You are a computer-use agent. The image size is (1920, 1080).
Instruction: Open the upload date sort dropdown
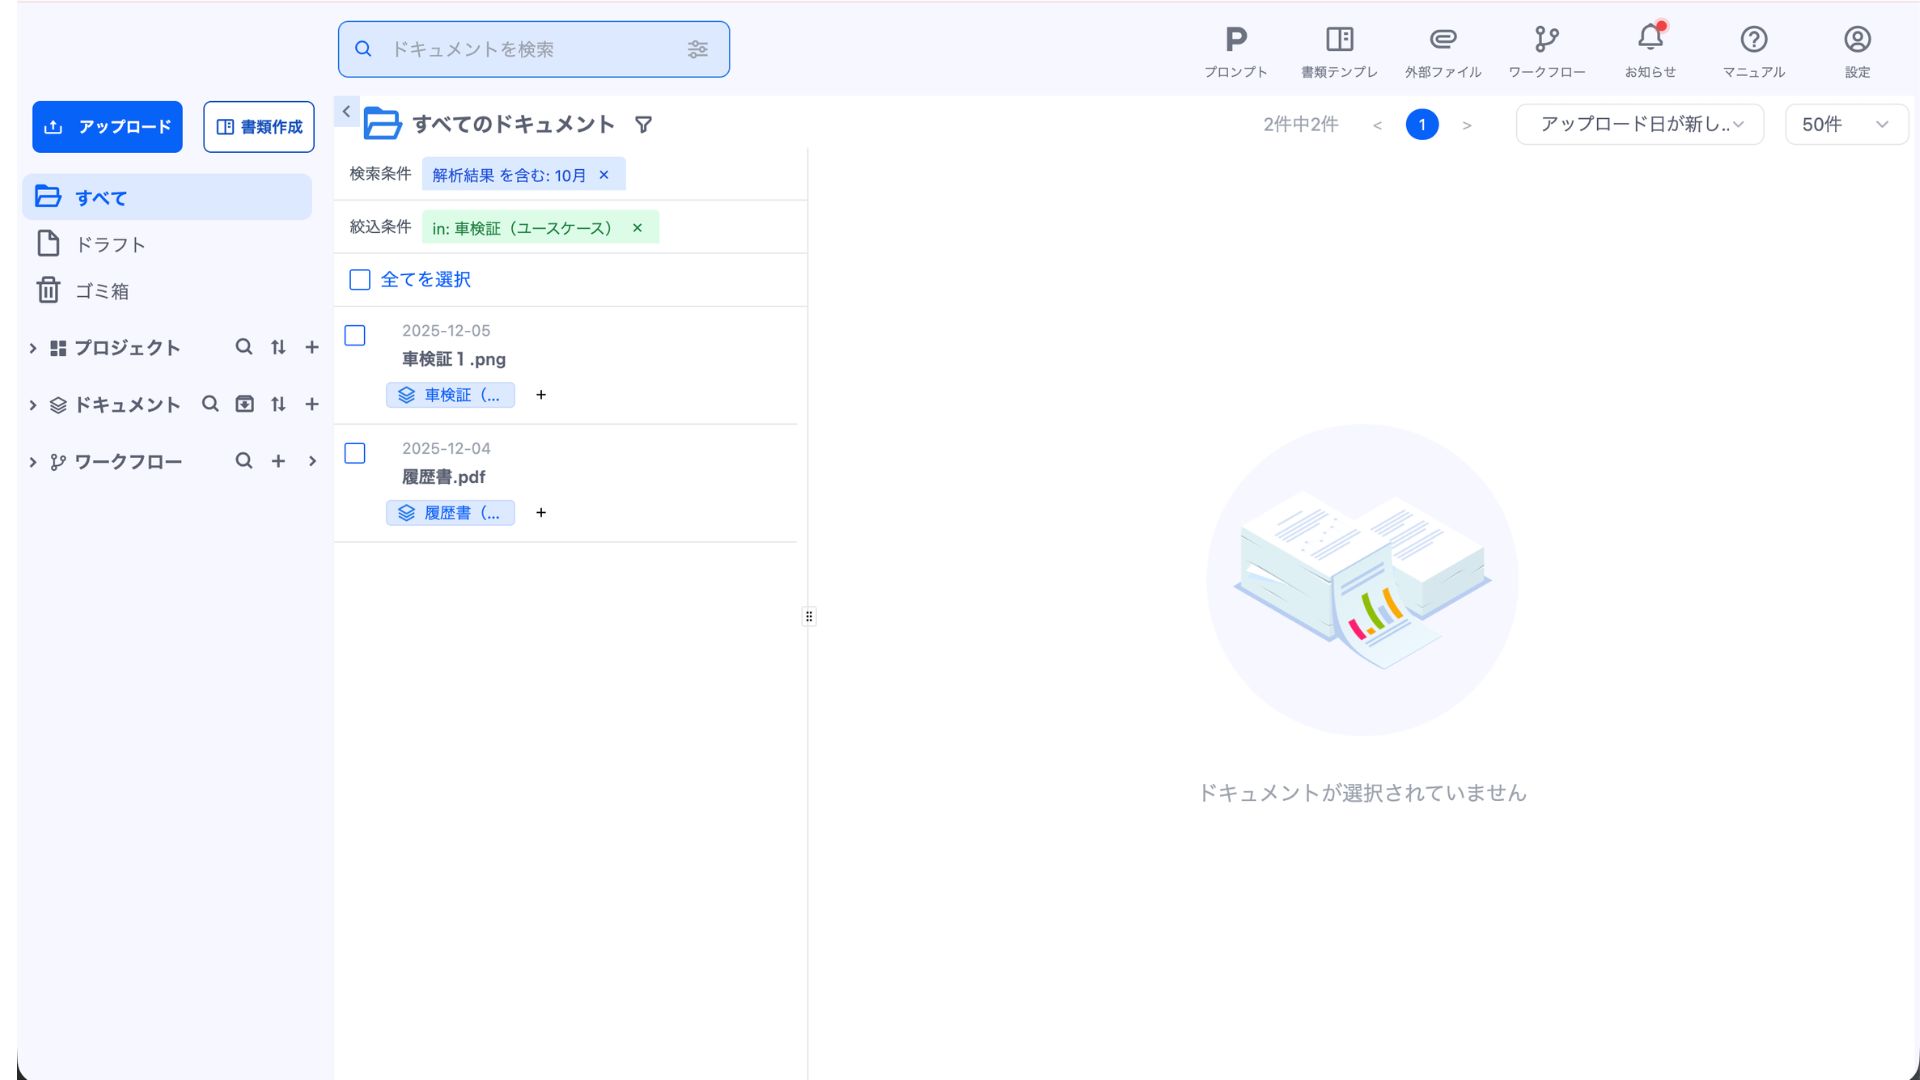1640,125
